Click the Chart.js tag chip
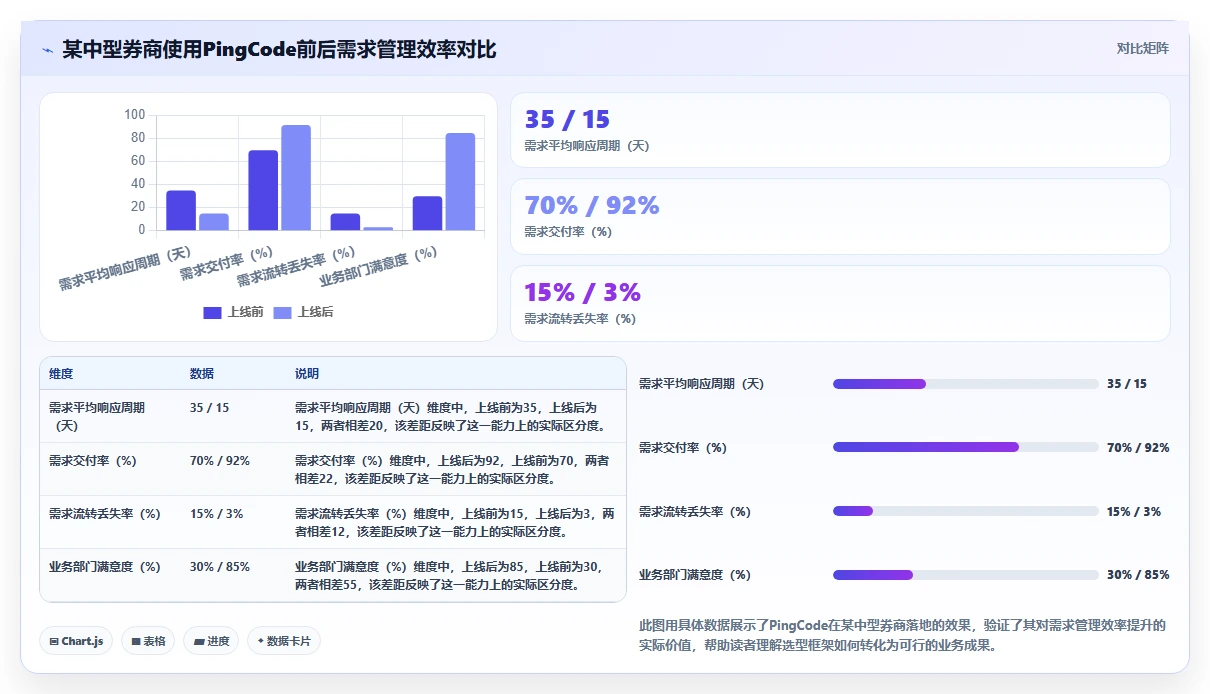The image size is (1210, 694). pos(76,641)
